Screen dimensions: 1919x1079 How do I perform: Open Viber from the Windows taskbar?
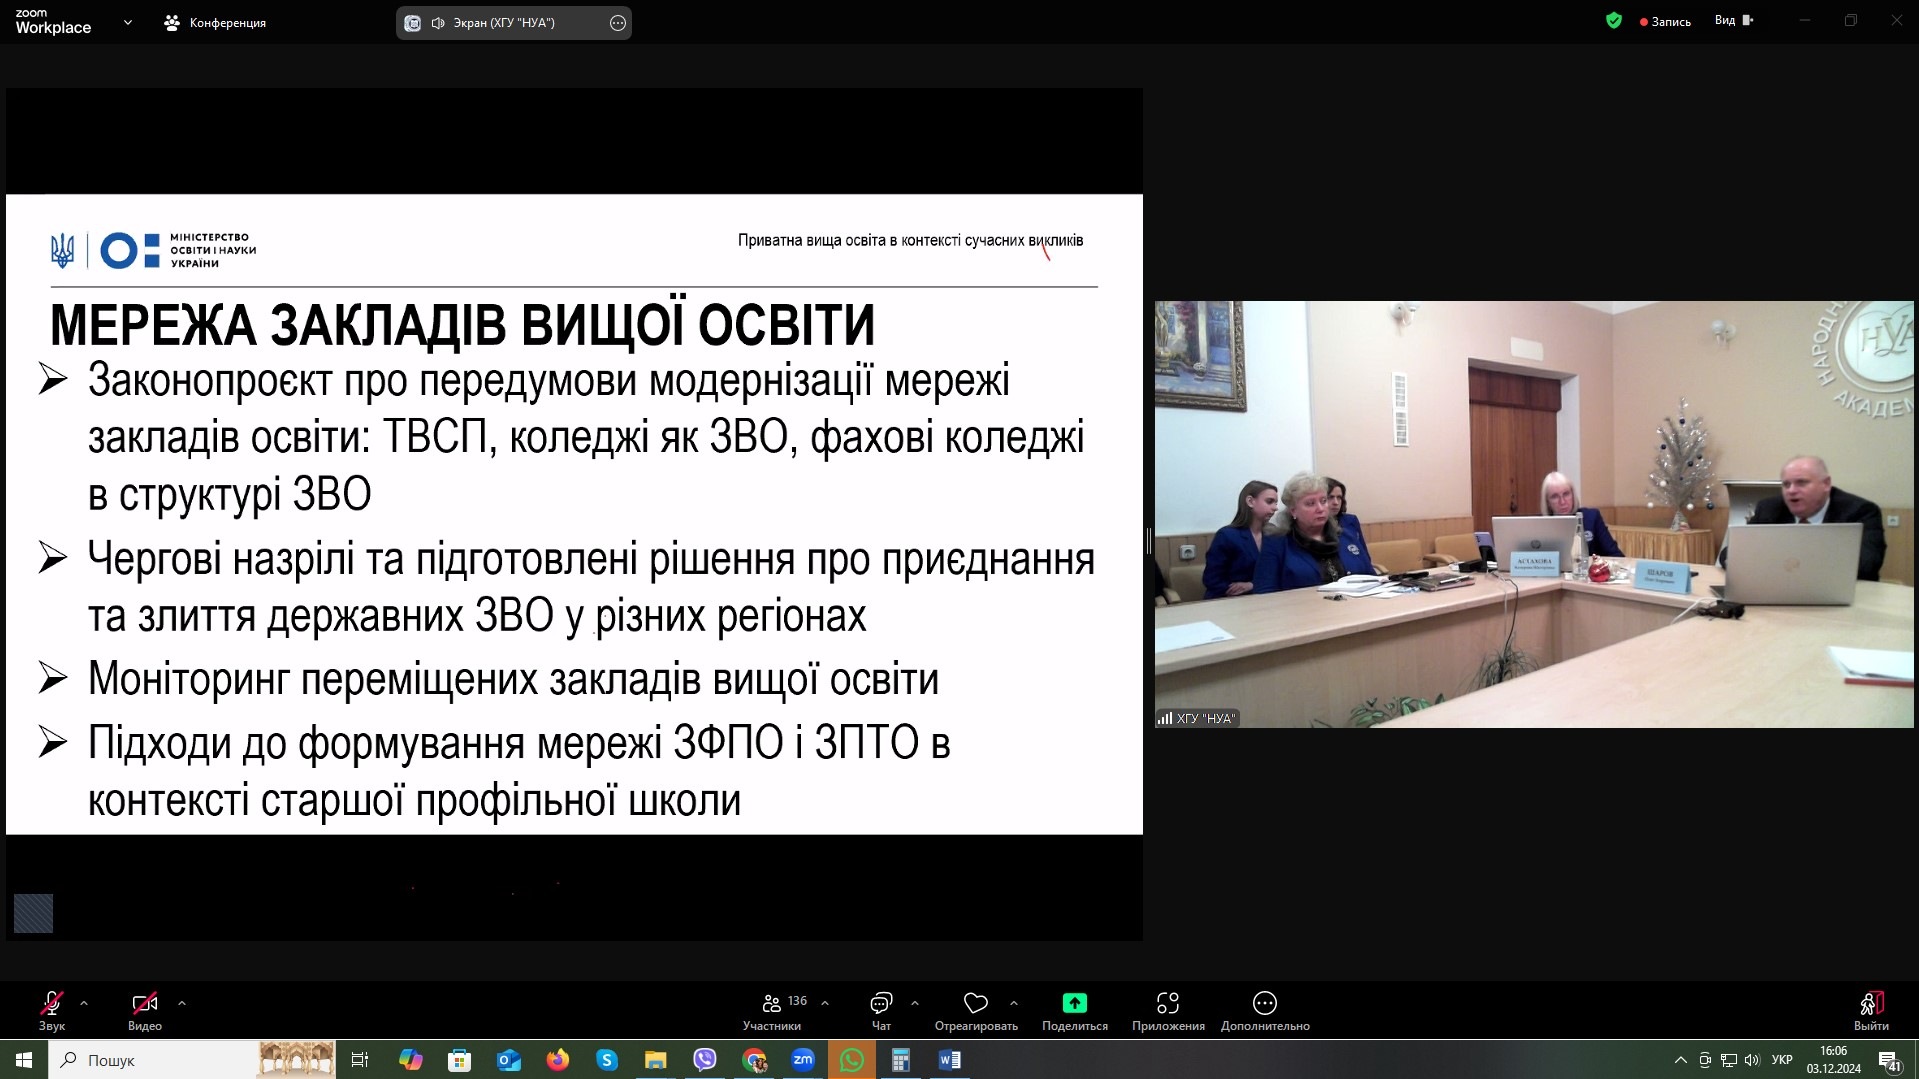point(705,1060)
